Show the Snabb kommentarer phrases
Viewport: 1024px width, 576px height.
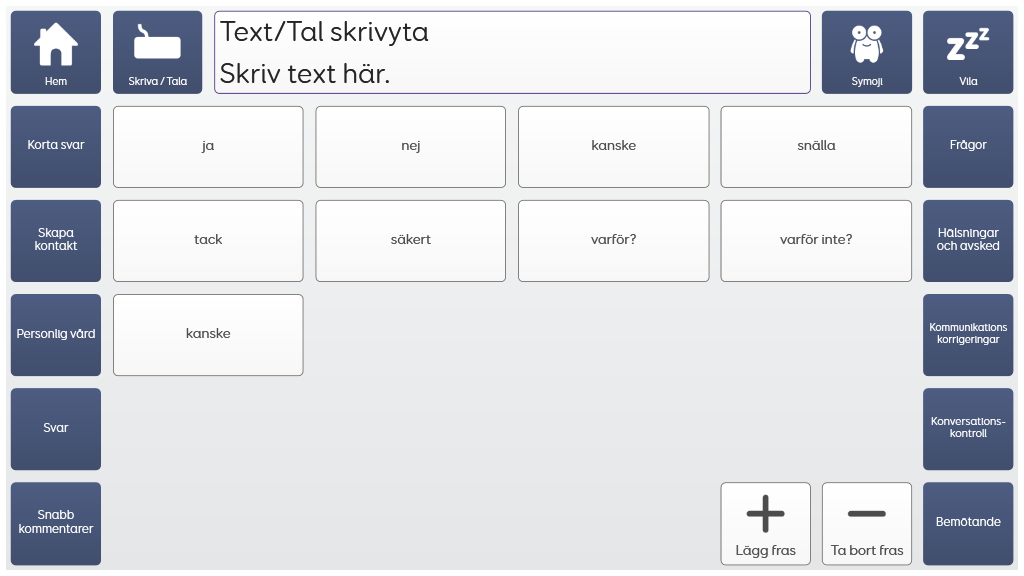pos(56,523)
